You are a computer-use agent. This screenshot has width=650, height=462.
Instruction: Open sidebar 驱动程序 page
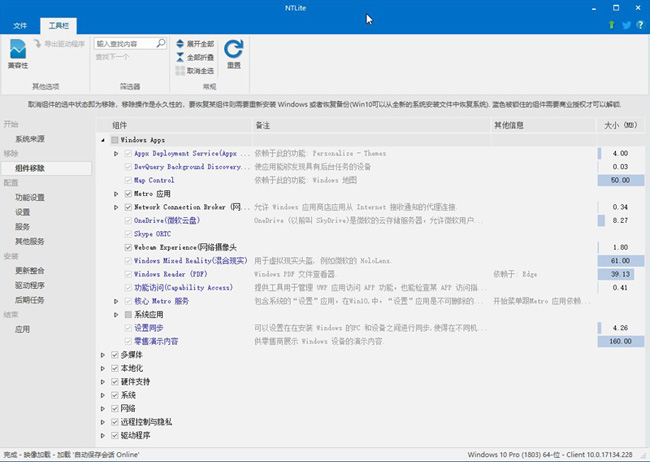[30, 285]
